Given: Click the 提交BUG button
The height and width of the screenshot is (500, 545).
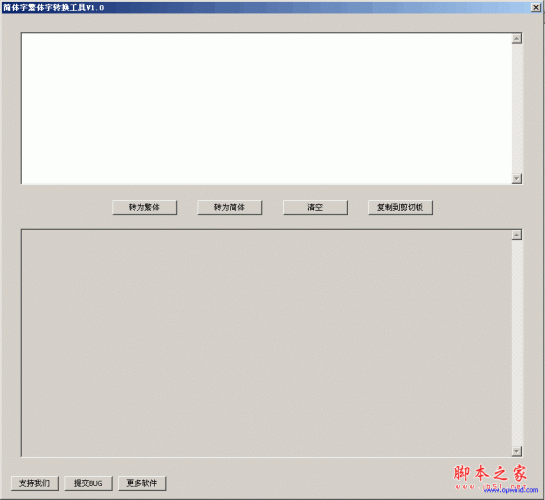Looking at the screenshot, I should pos(88,483).
